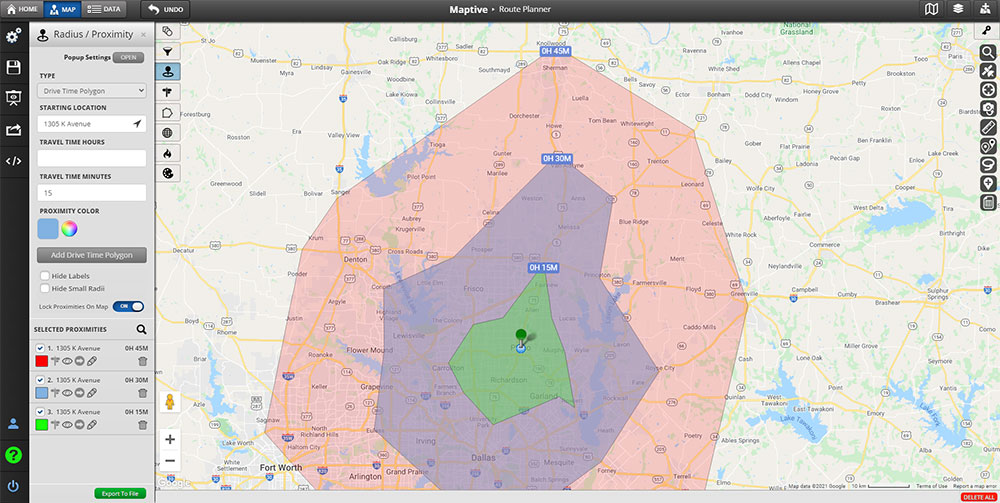
Task: Click the green help question mark
Action: click(13, 455)
